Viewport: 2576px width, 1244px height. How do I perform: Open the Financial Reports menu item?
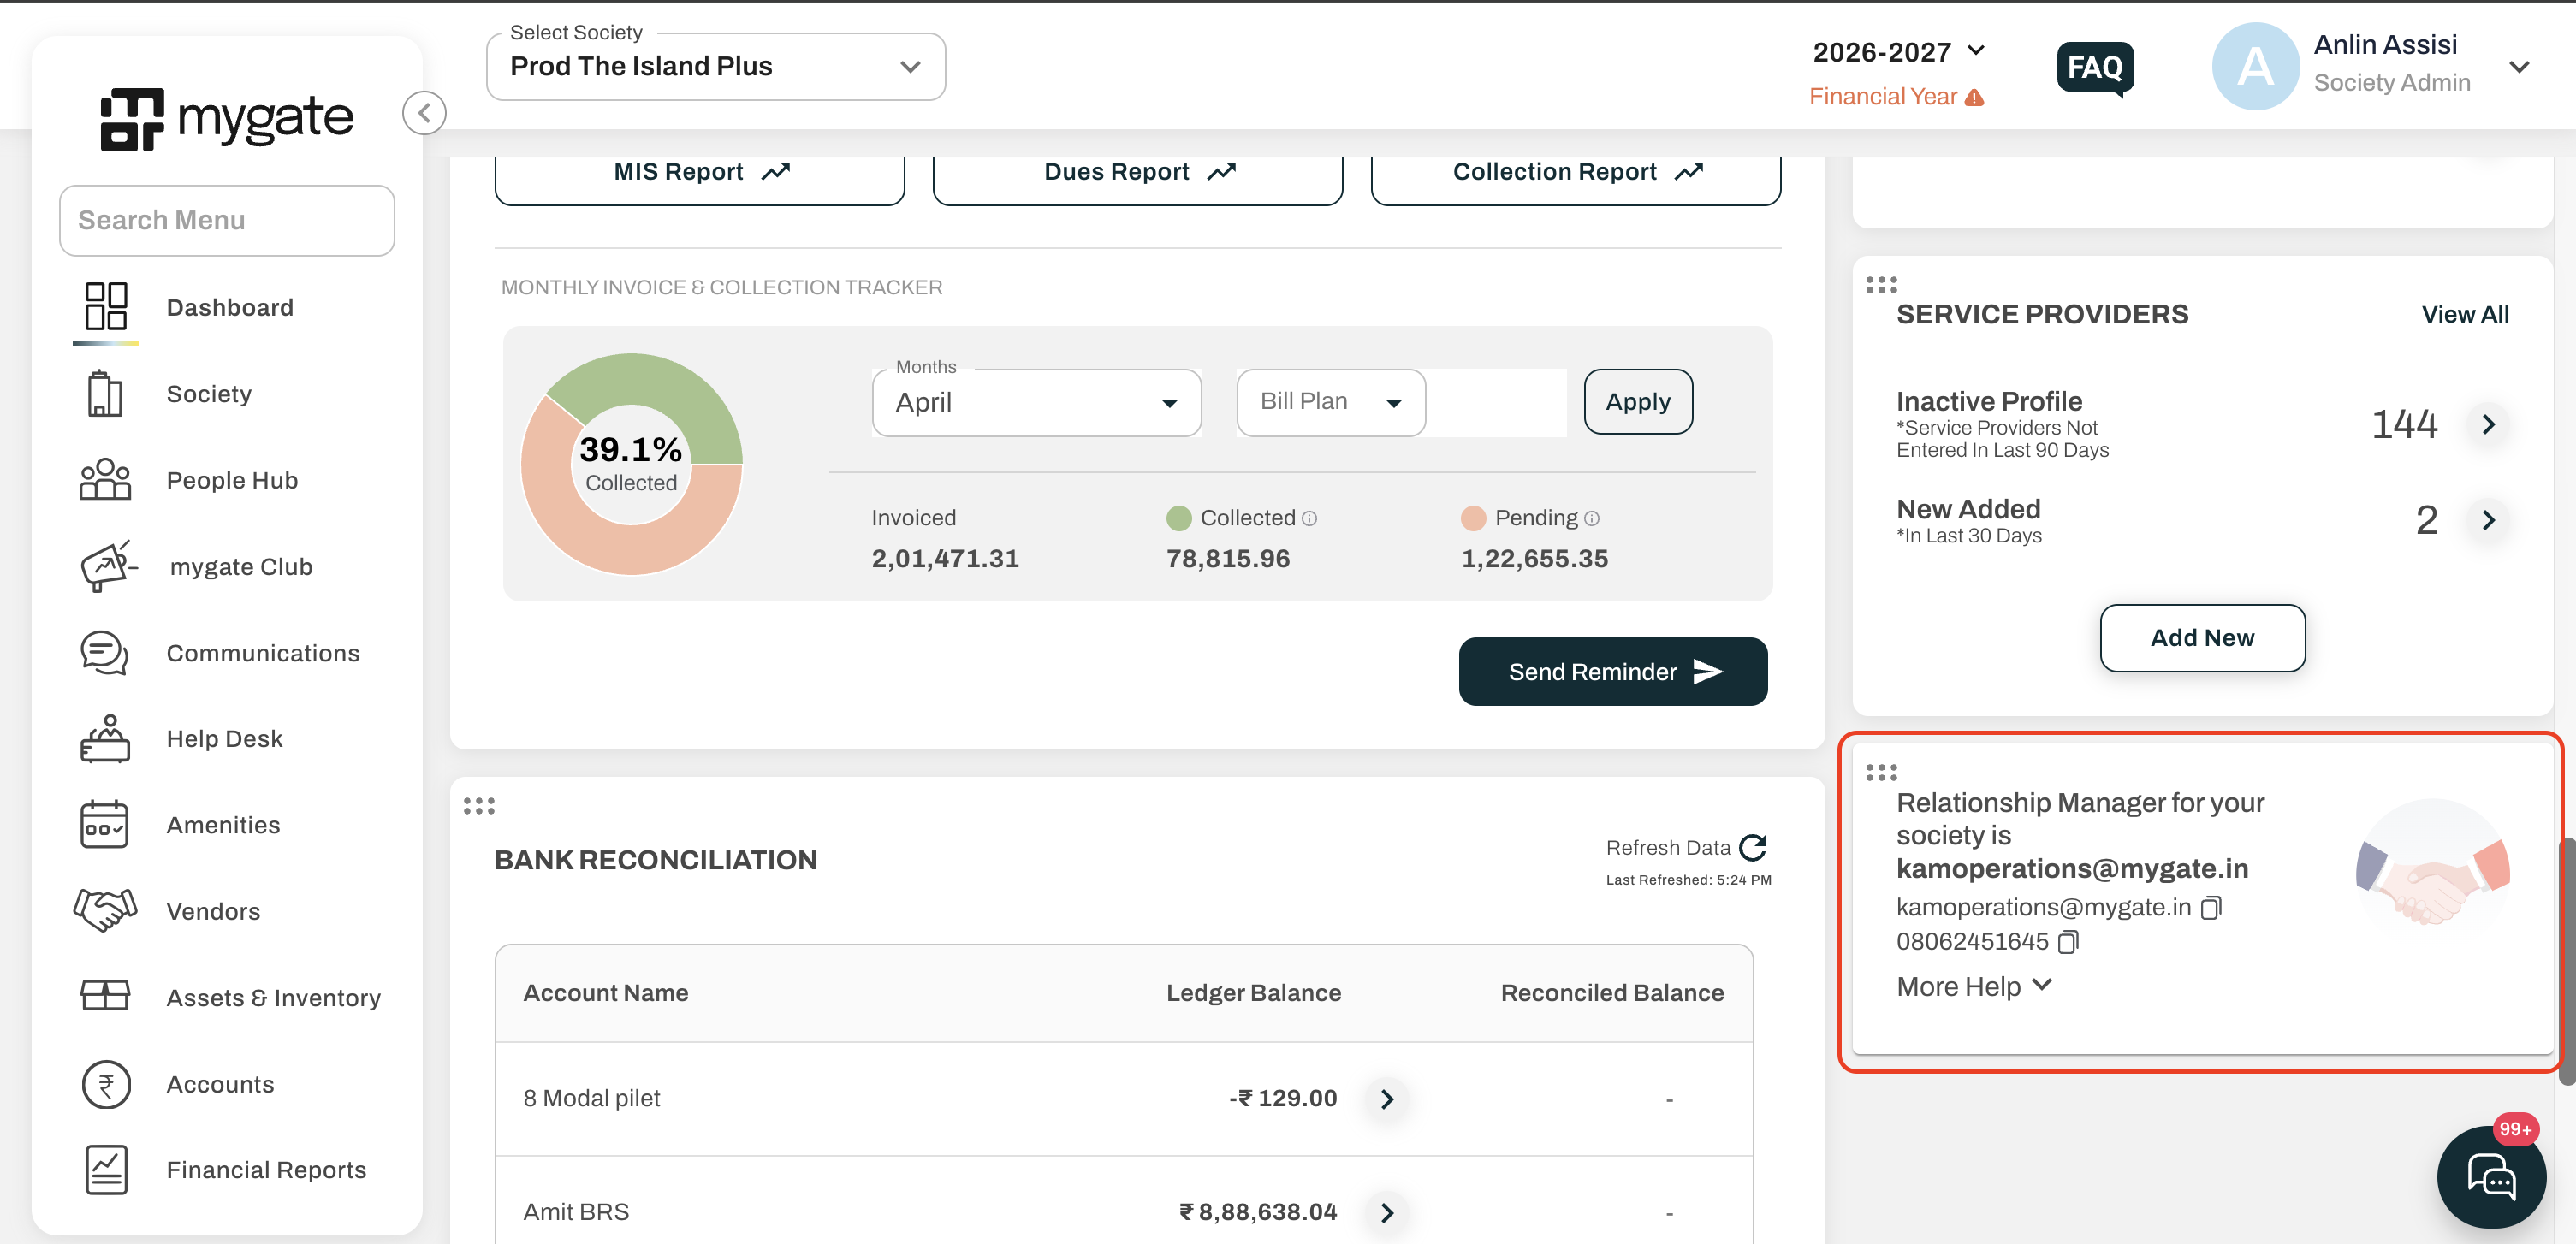point(266,1170)
